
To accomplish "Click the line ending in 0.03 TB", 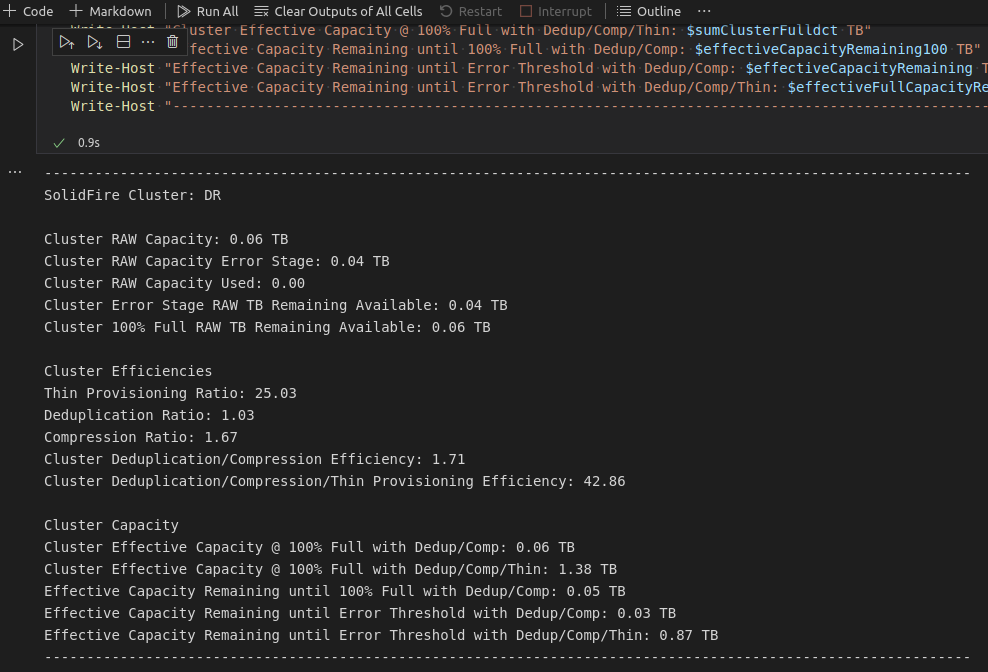I will [x=360, y=614].
